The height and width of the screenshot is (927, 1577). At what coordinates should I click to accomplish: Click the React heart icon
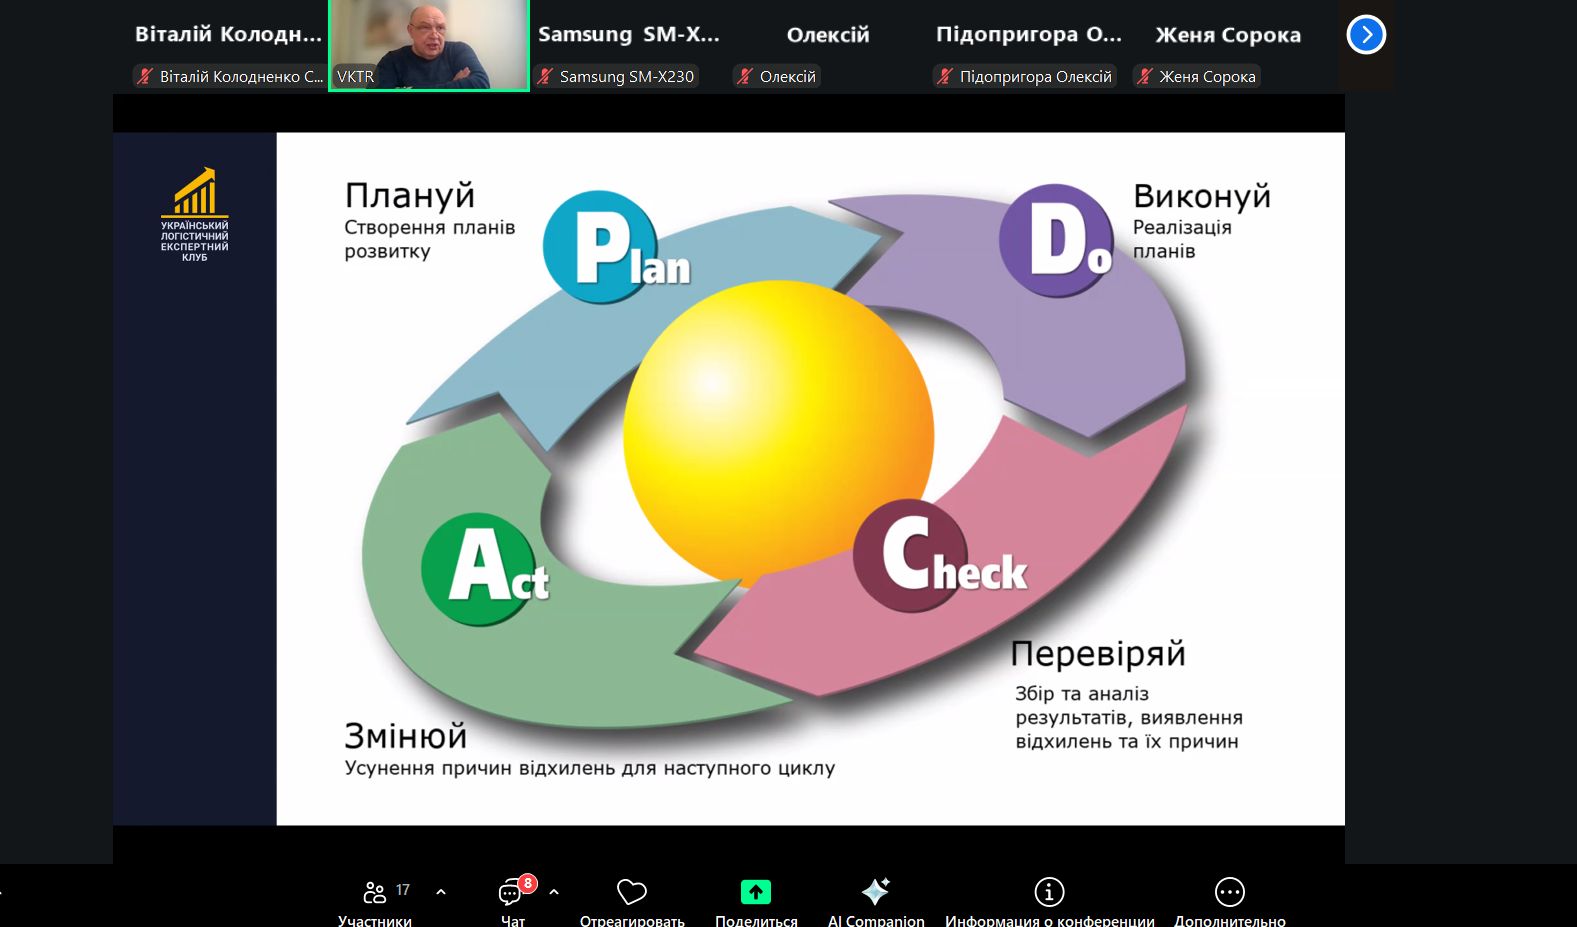coord(632,892)
